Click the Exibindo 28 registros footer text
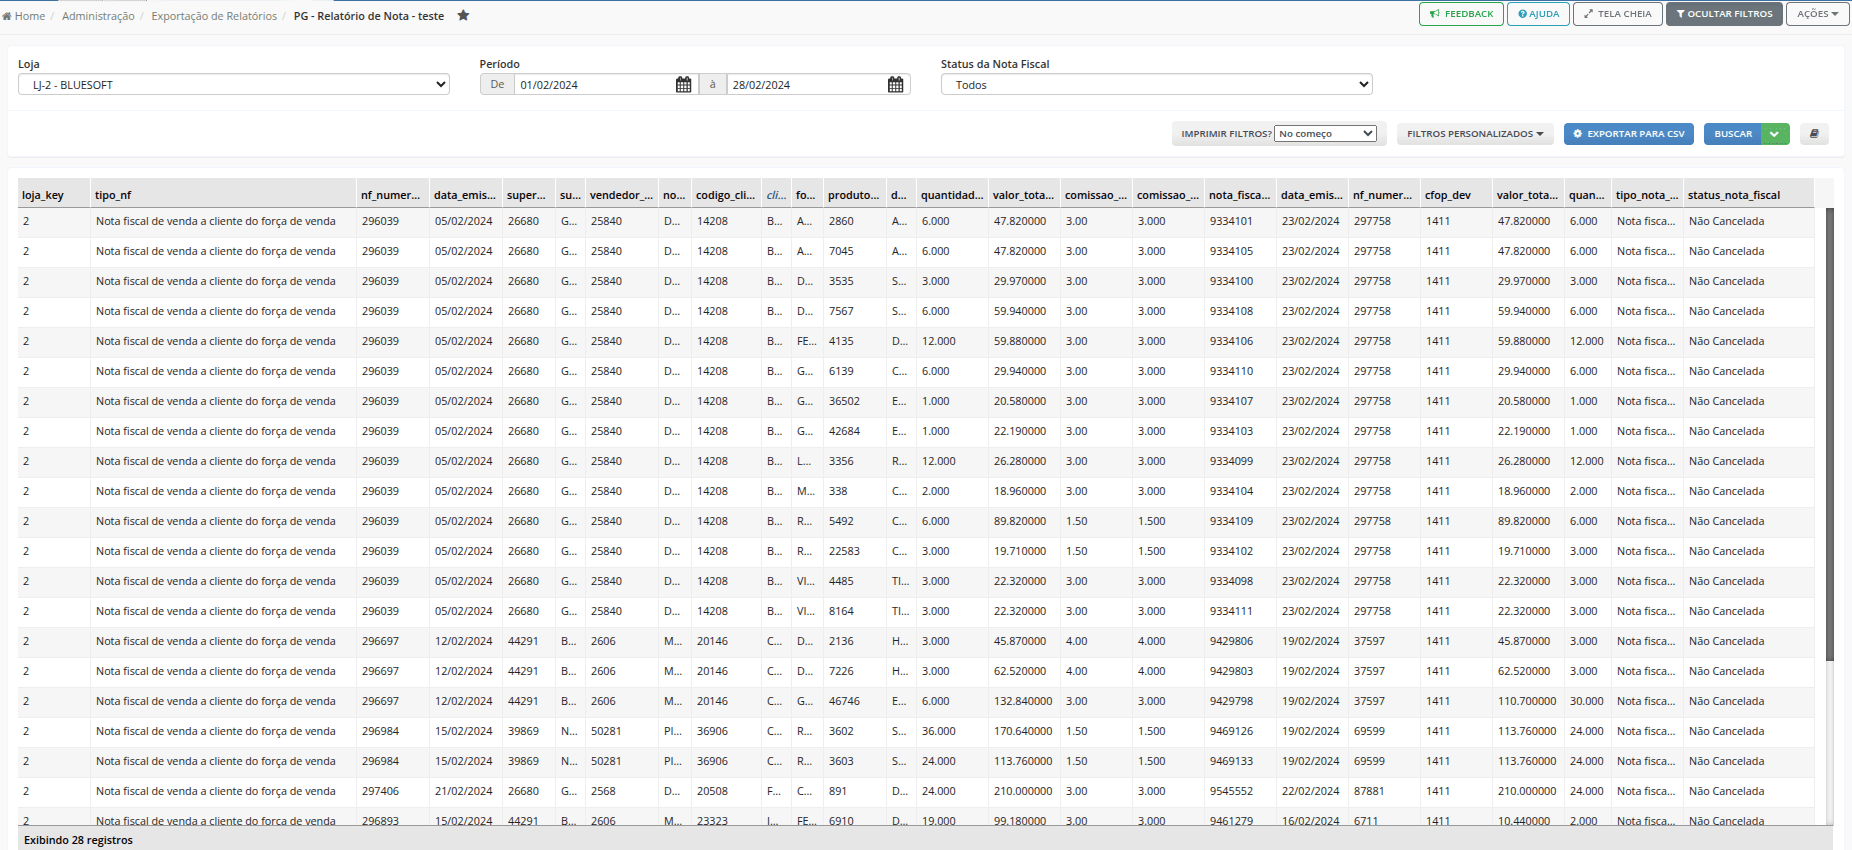Viewport: 1852px width, 850px height. 78,840
